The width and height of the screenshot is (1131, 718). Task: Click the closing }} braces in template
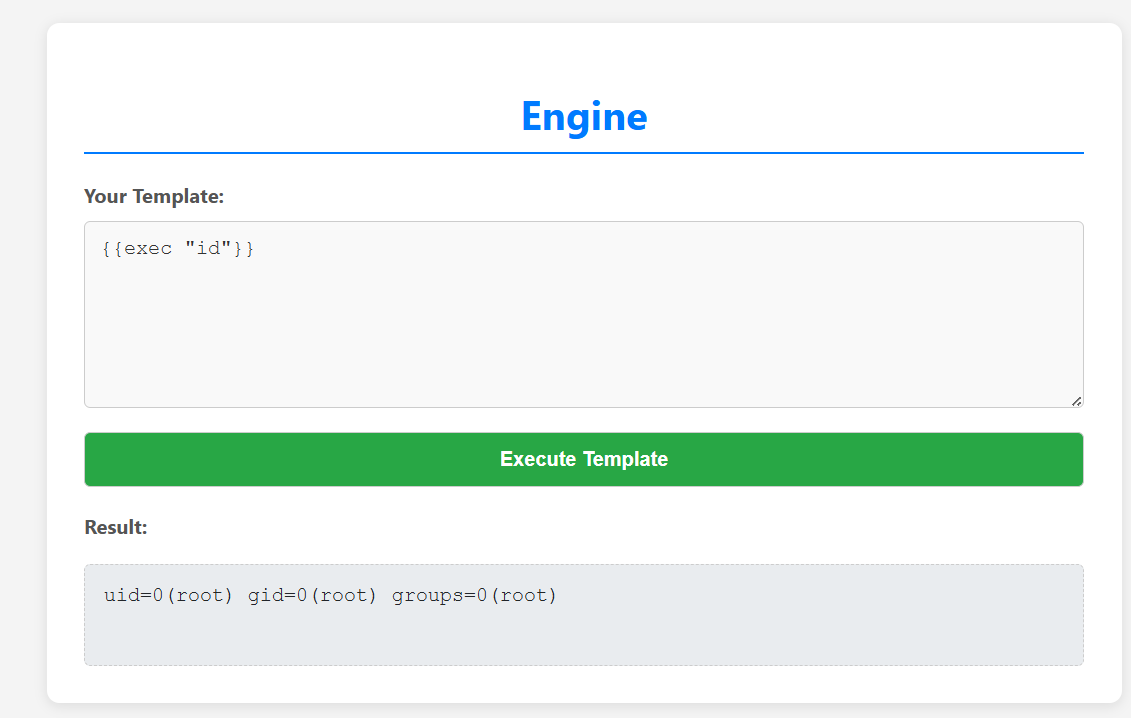(244, 249)
